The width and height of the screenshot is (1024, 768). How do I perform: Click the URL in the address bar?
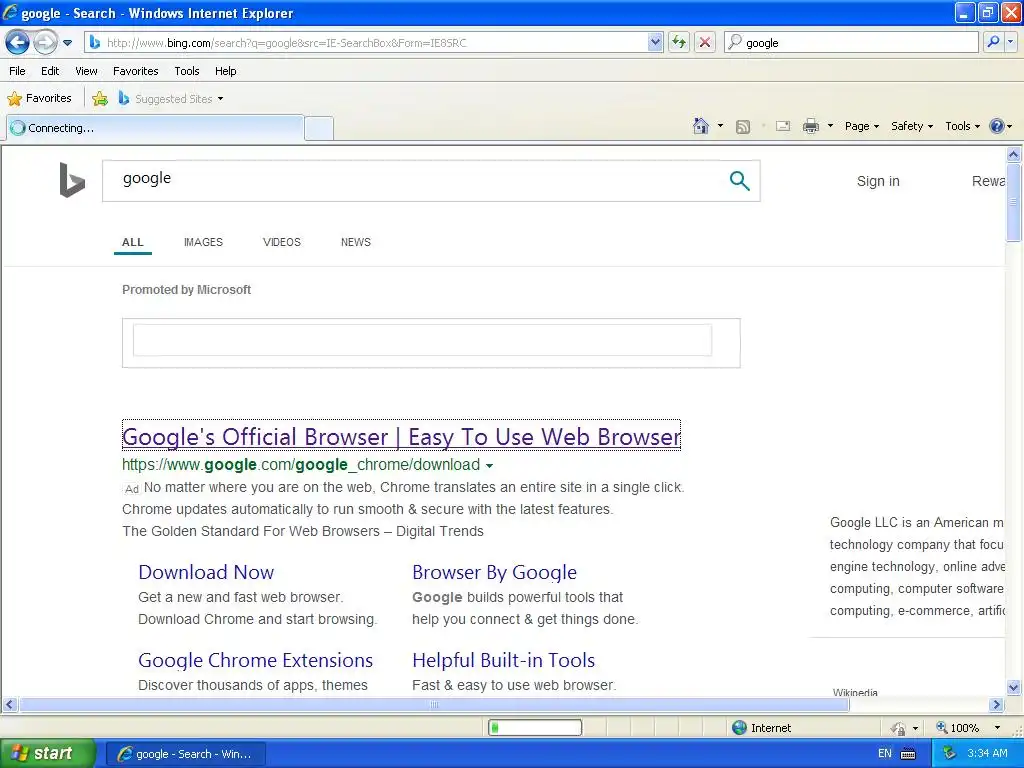tap(287, 43)
